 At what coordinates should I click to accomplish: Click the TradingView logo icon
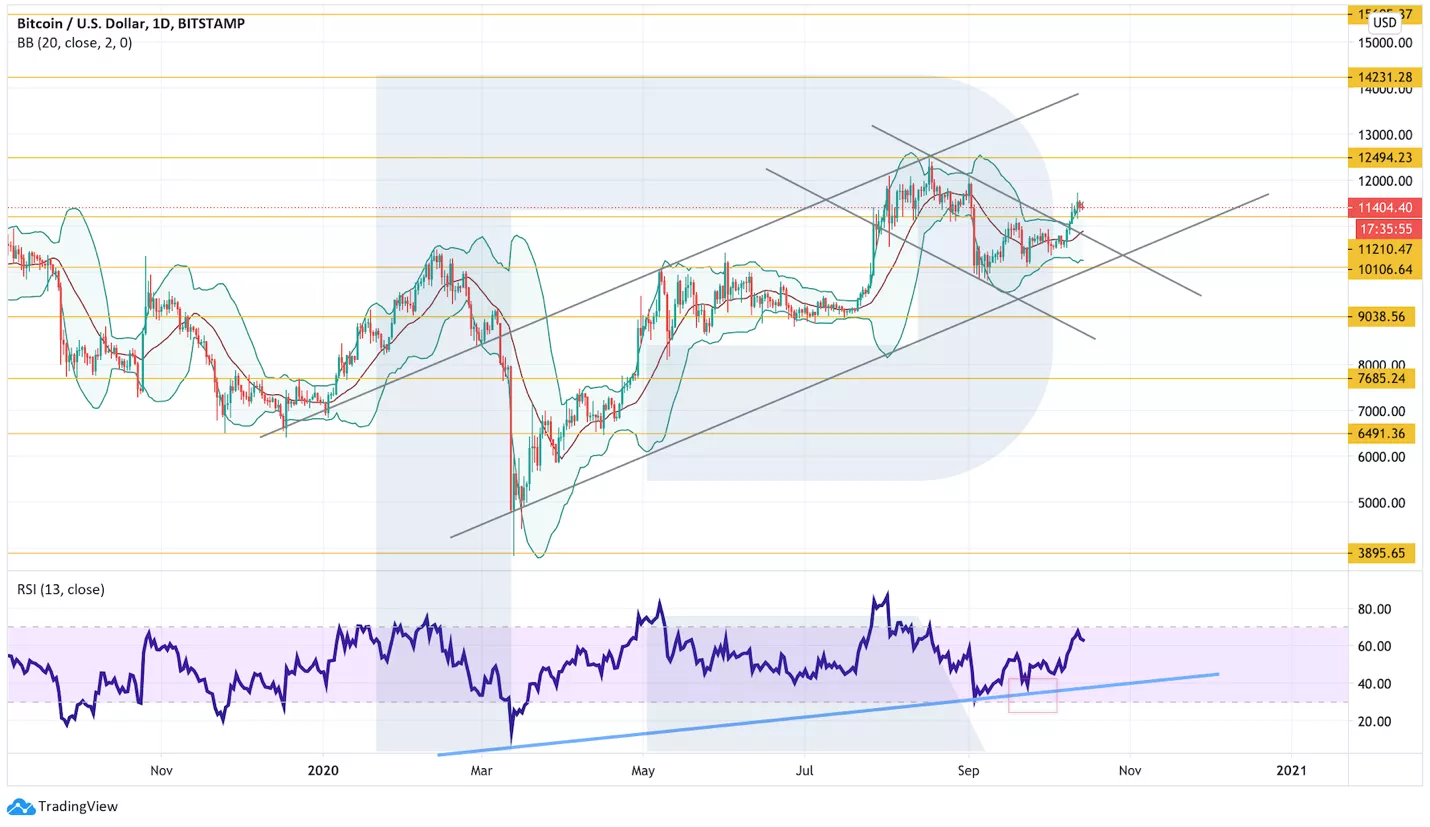[x=21, y=806]
